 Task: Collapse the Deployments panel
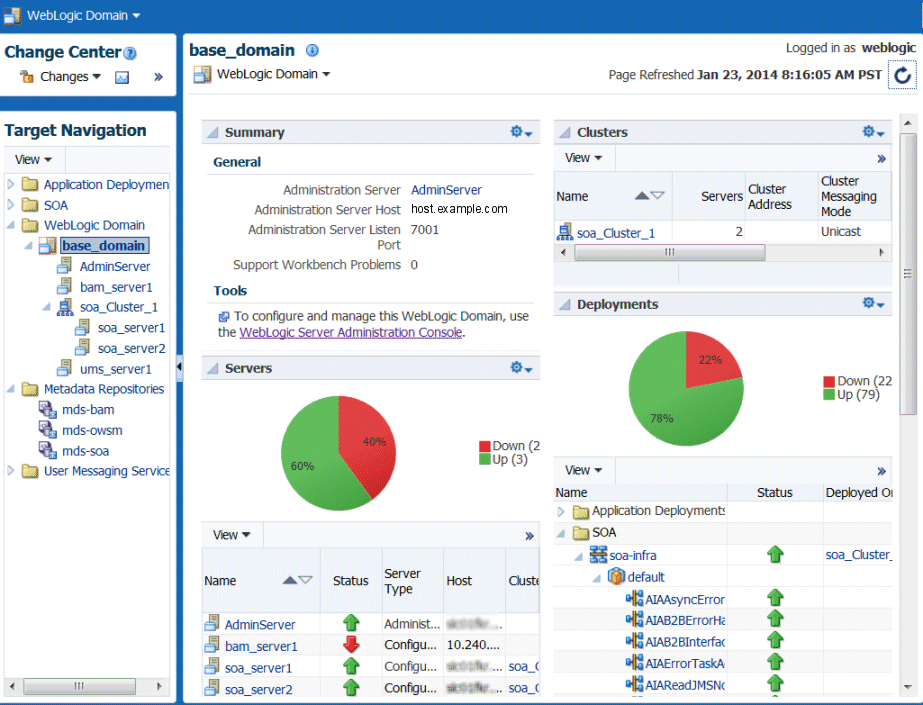tap(564, 304)
